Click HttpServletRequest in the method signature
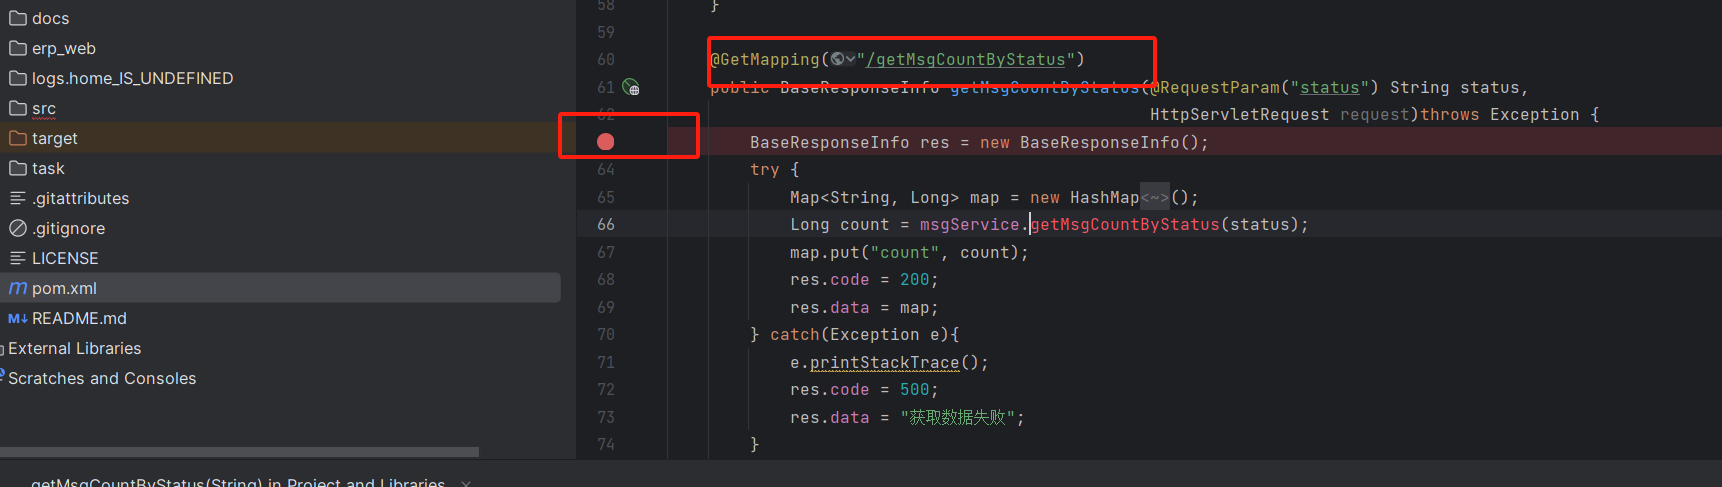Screen dimensions: 1722x487 [1240, 115]
